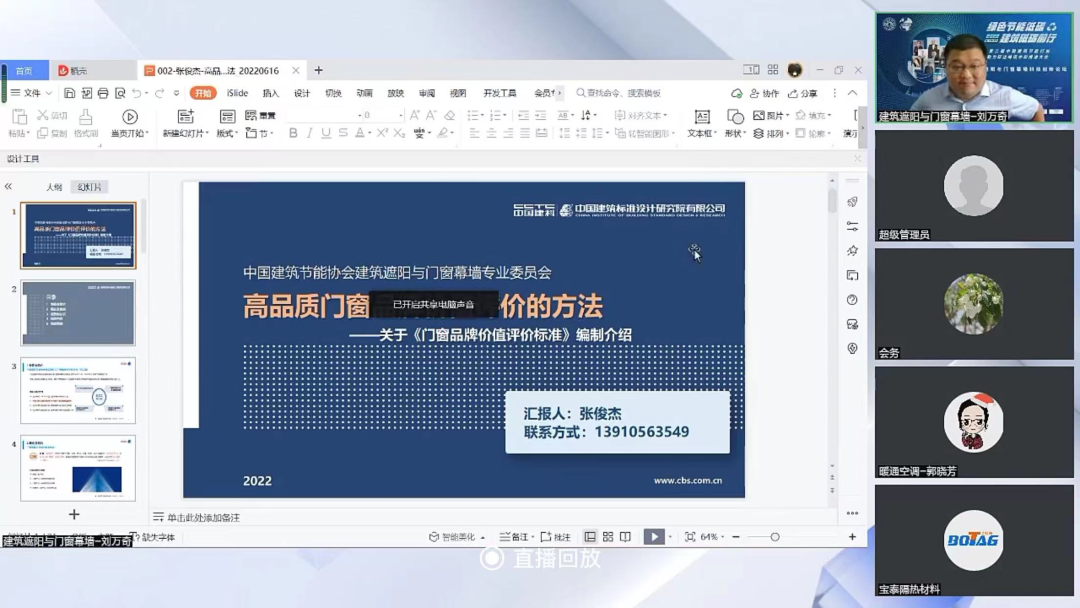
Task: Toggle italic formatting
Action: pos(311,133)
